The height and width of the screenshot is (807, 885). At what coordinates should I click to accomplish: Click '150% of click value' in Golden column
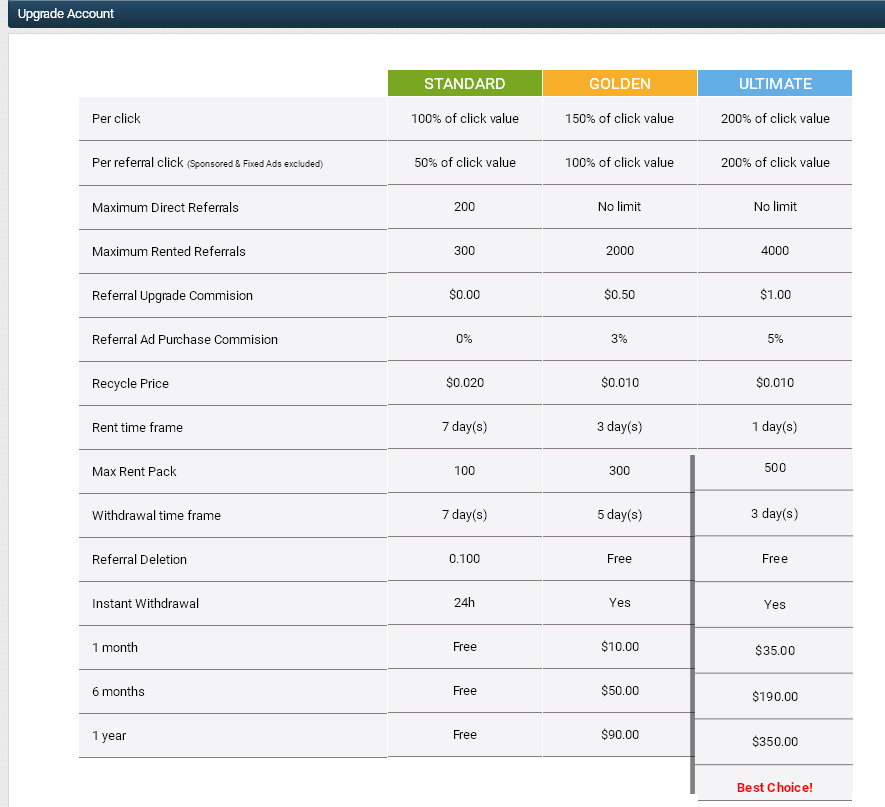[619, 119]
